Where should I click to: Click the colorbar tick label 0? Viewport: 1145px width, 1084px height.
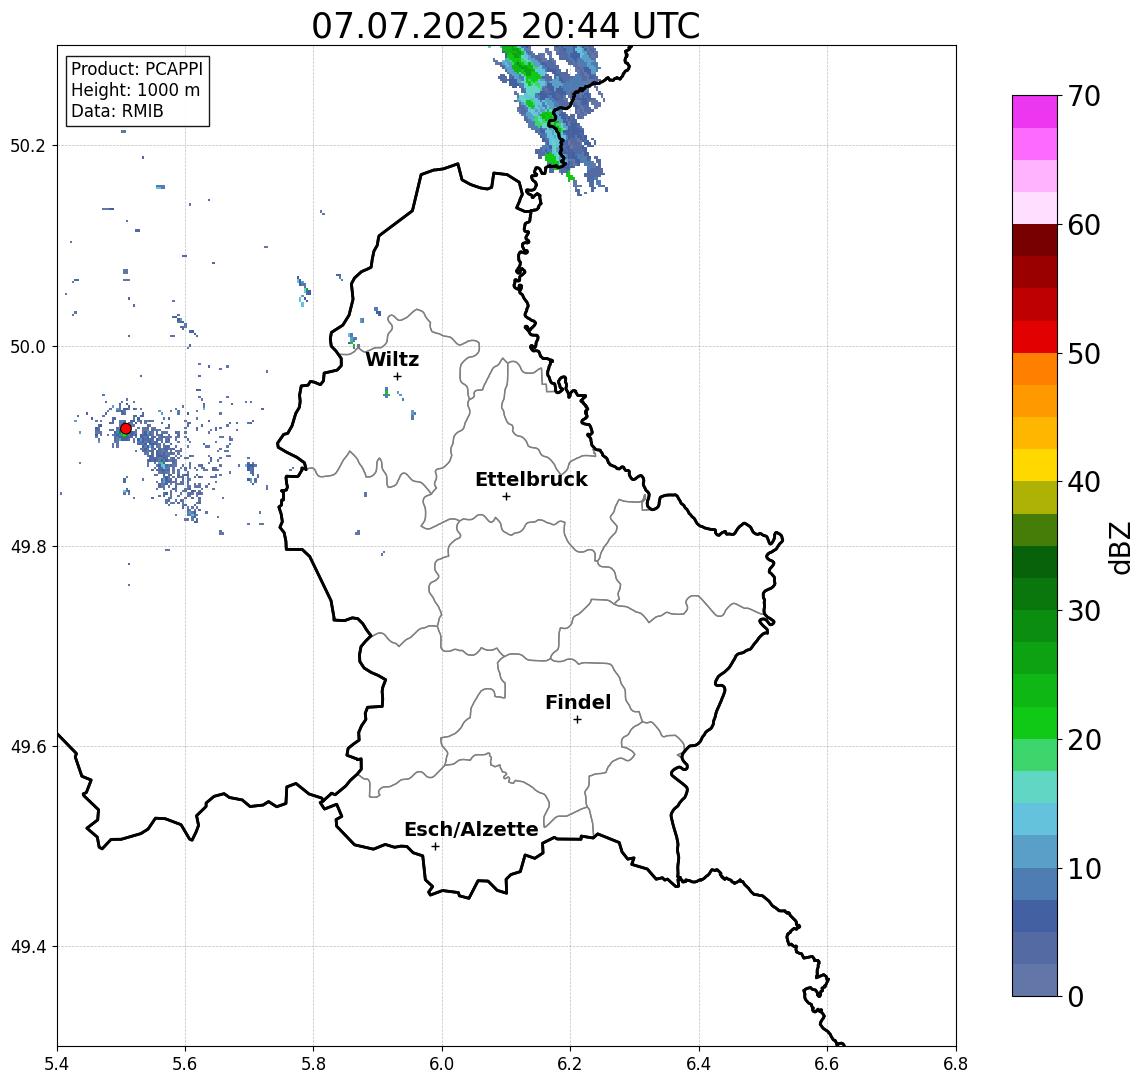(x=1076, y=996)
